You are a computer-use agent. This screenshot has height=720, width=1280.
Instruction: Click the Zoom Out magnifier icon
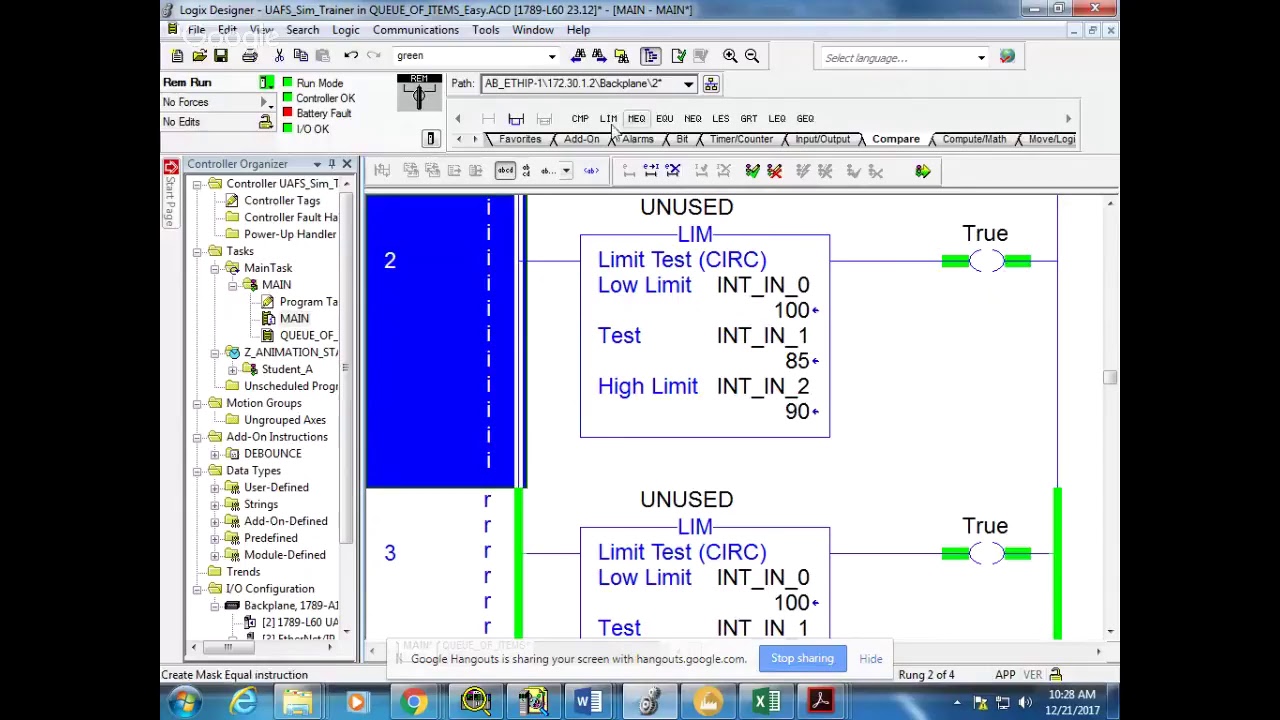752,57
